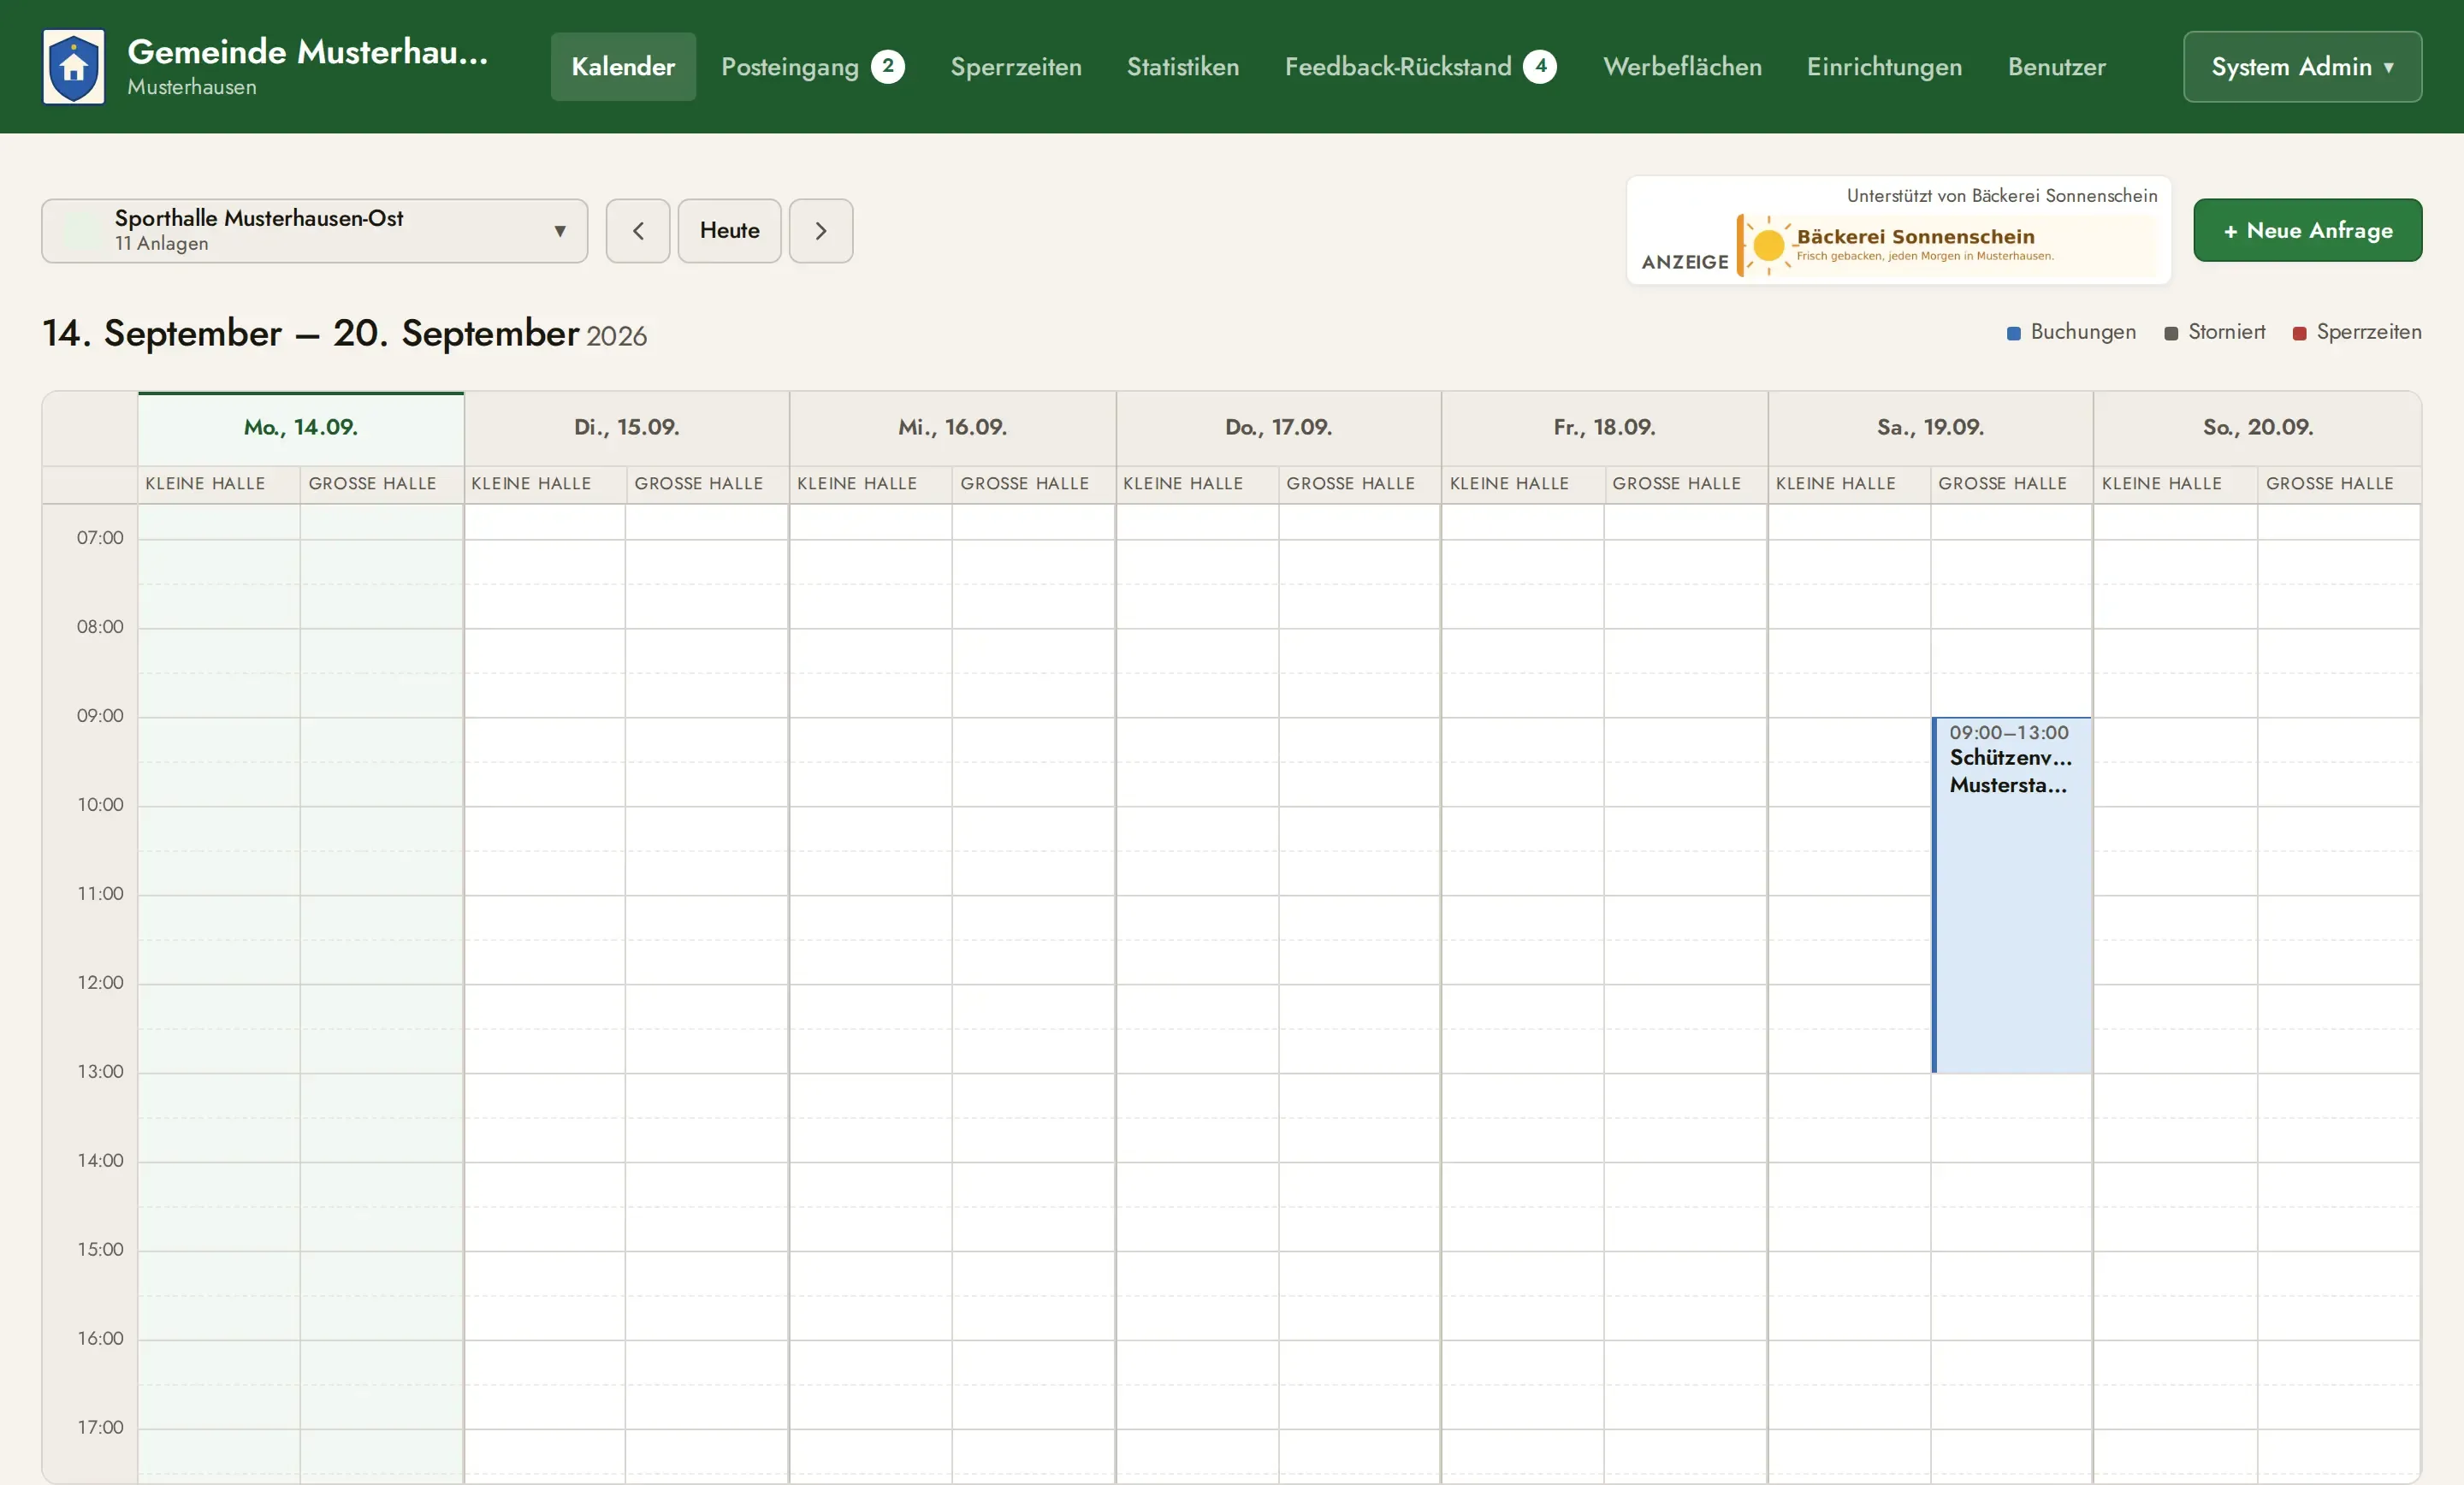Click the grey Storniert legend swatch
The height and width of the screenshot is (1485, 2464).
tap(2171, 333)
